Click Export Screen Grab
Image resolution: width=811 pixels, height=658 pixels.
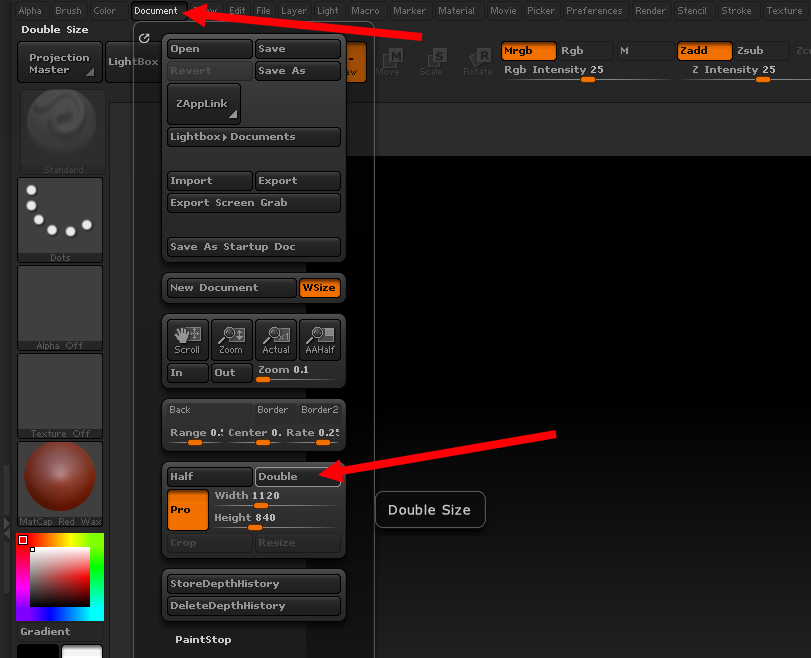click(x=254, y=203)
